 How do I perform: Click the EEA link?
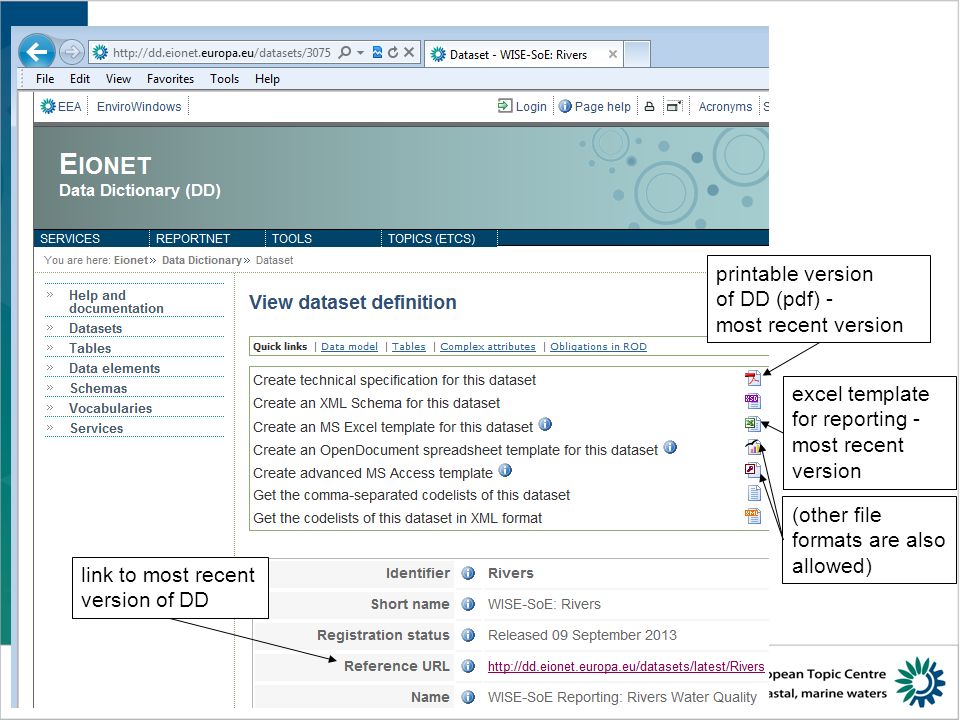tap(61, 107)
